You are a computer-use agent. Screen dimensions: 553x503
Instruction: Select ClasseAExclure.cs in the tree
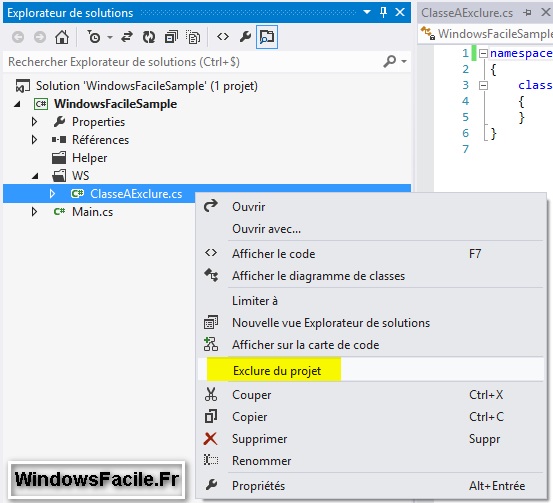point(136,194)
